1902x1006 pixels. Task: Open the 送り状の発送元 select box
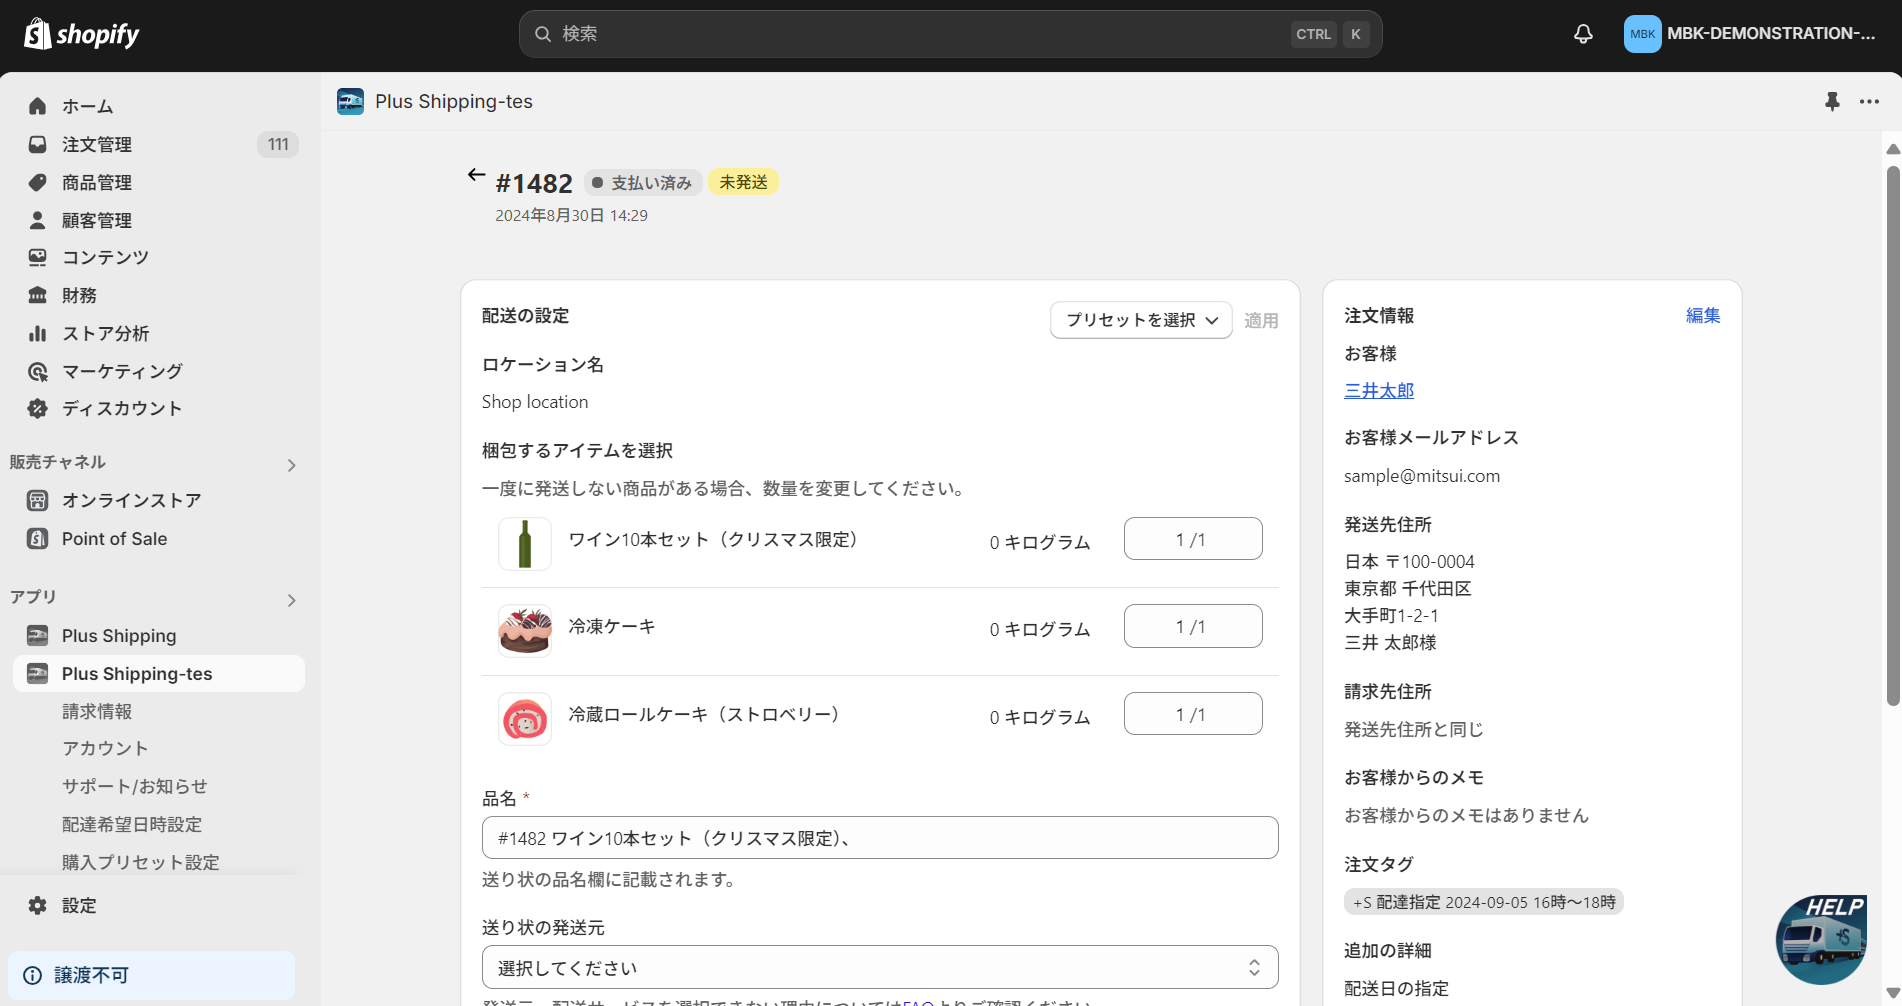[x=880, y=967]
